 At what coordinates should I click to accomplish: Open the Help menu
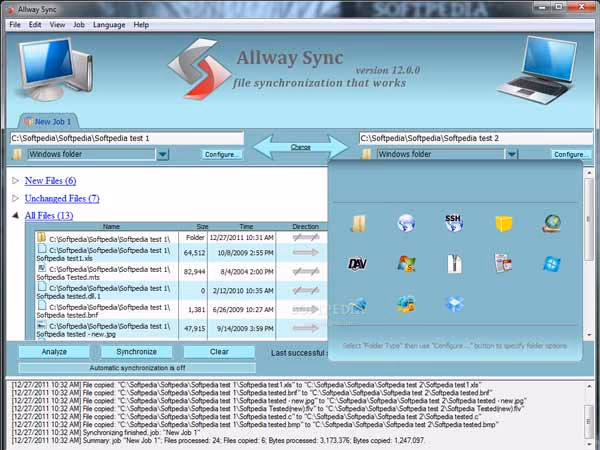(x=141, y=25)
